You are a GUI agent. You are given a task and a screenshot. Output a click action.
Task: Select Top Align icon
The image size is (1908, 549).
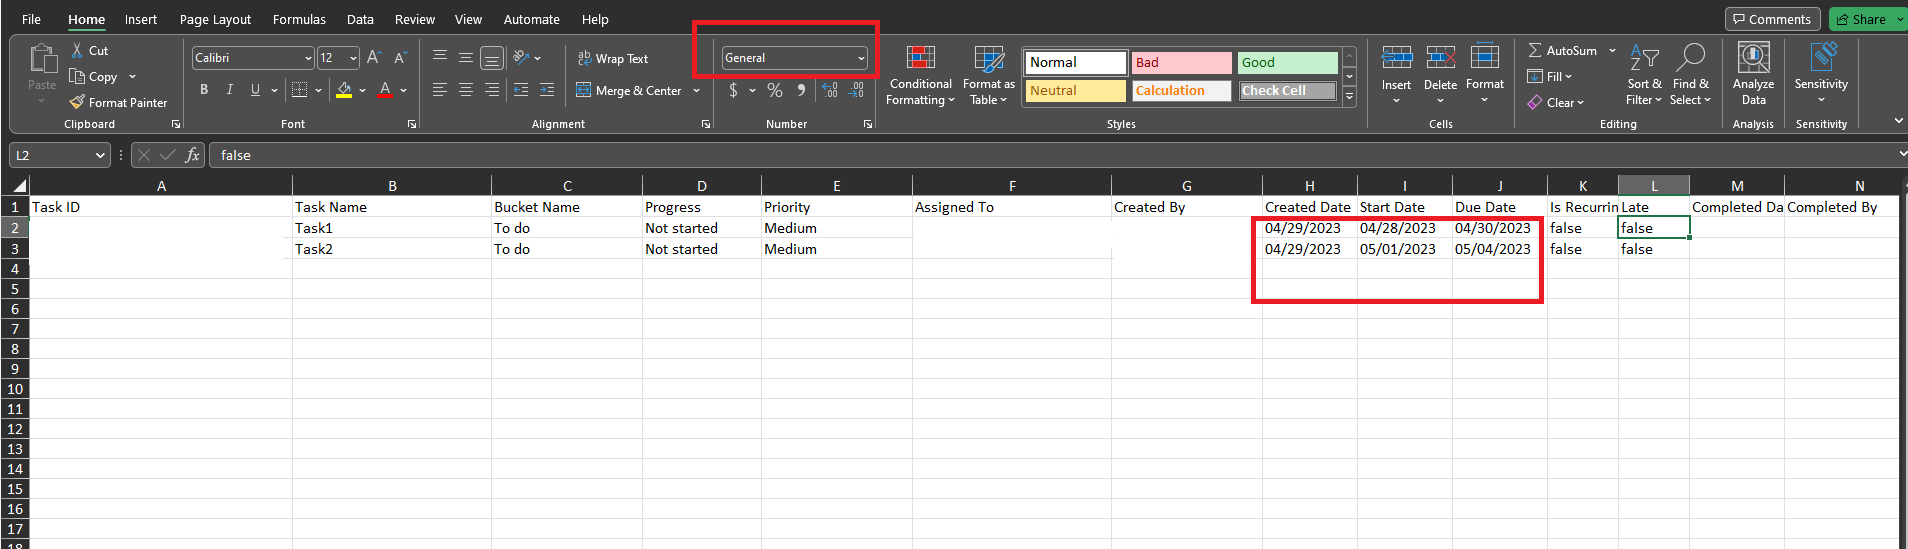pos(440,57)
